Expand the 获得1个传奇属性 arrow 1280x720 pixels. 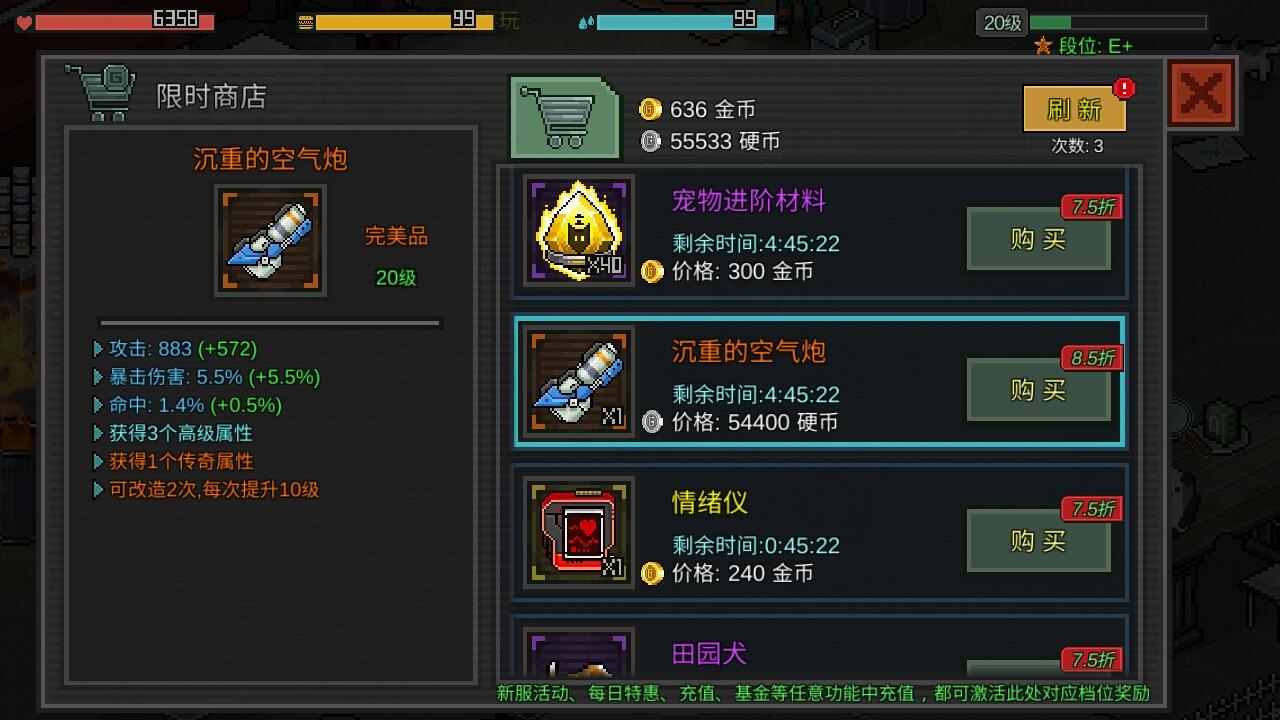pos(98,461)
